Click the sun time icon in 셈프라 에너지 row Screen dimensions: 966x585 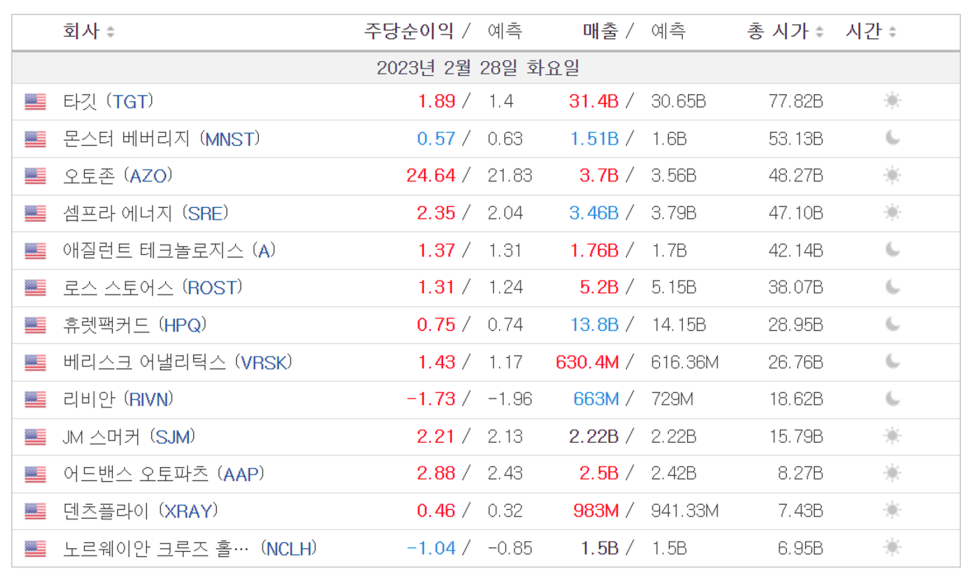click(x=892, y=212)
